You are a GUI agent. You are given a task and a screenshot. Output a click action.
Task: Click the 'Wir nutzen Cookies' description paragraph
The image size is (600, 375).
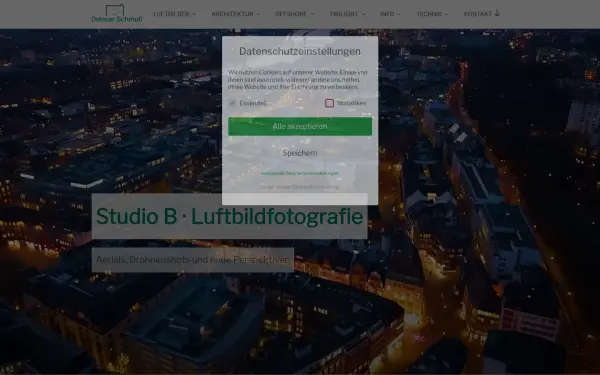coord(298,80)
